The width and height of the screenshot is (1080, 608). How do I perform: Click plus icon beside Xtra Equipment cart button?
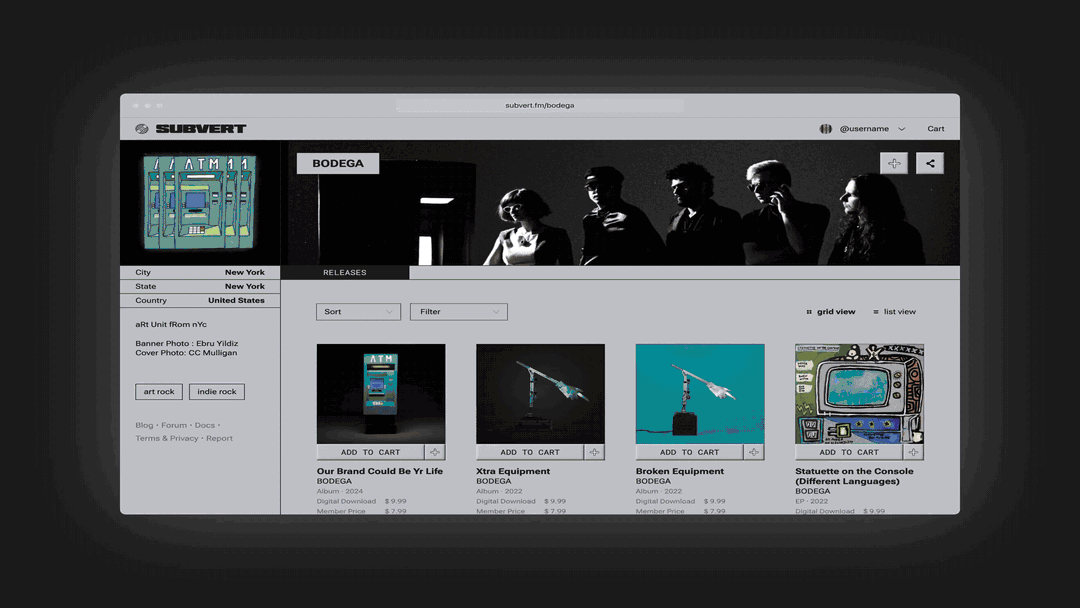594,452
